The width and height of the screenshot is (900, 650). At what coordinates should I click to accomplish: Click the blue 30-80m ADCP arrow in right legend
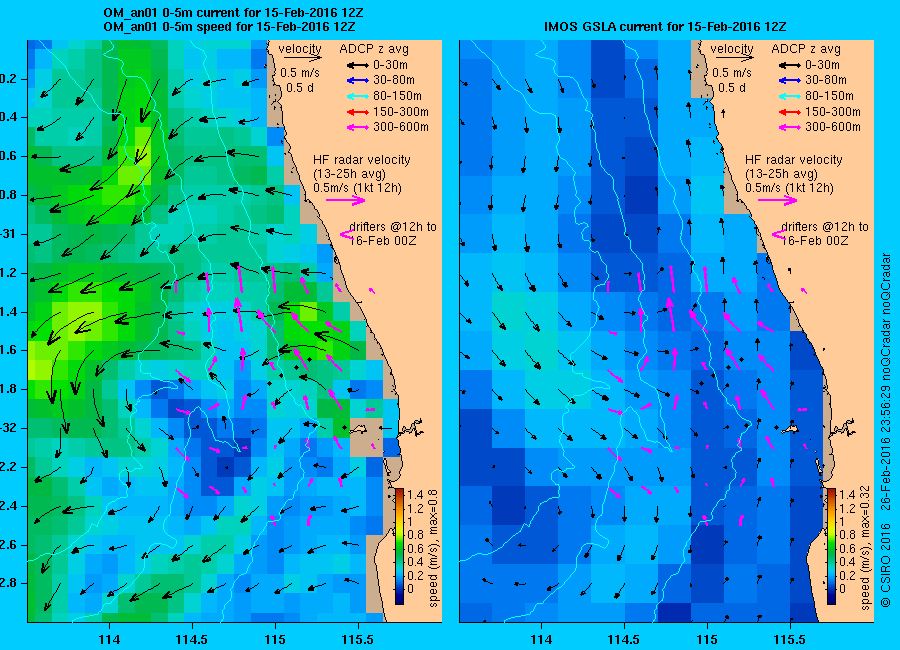(x=790, y=81)
